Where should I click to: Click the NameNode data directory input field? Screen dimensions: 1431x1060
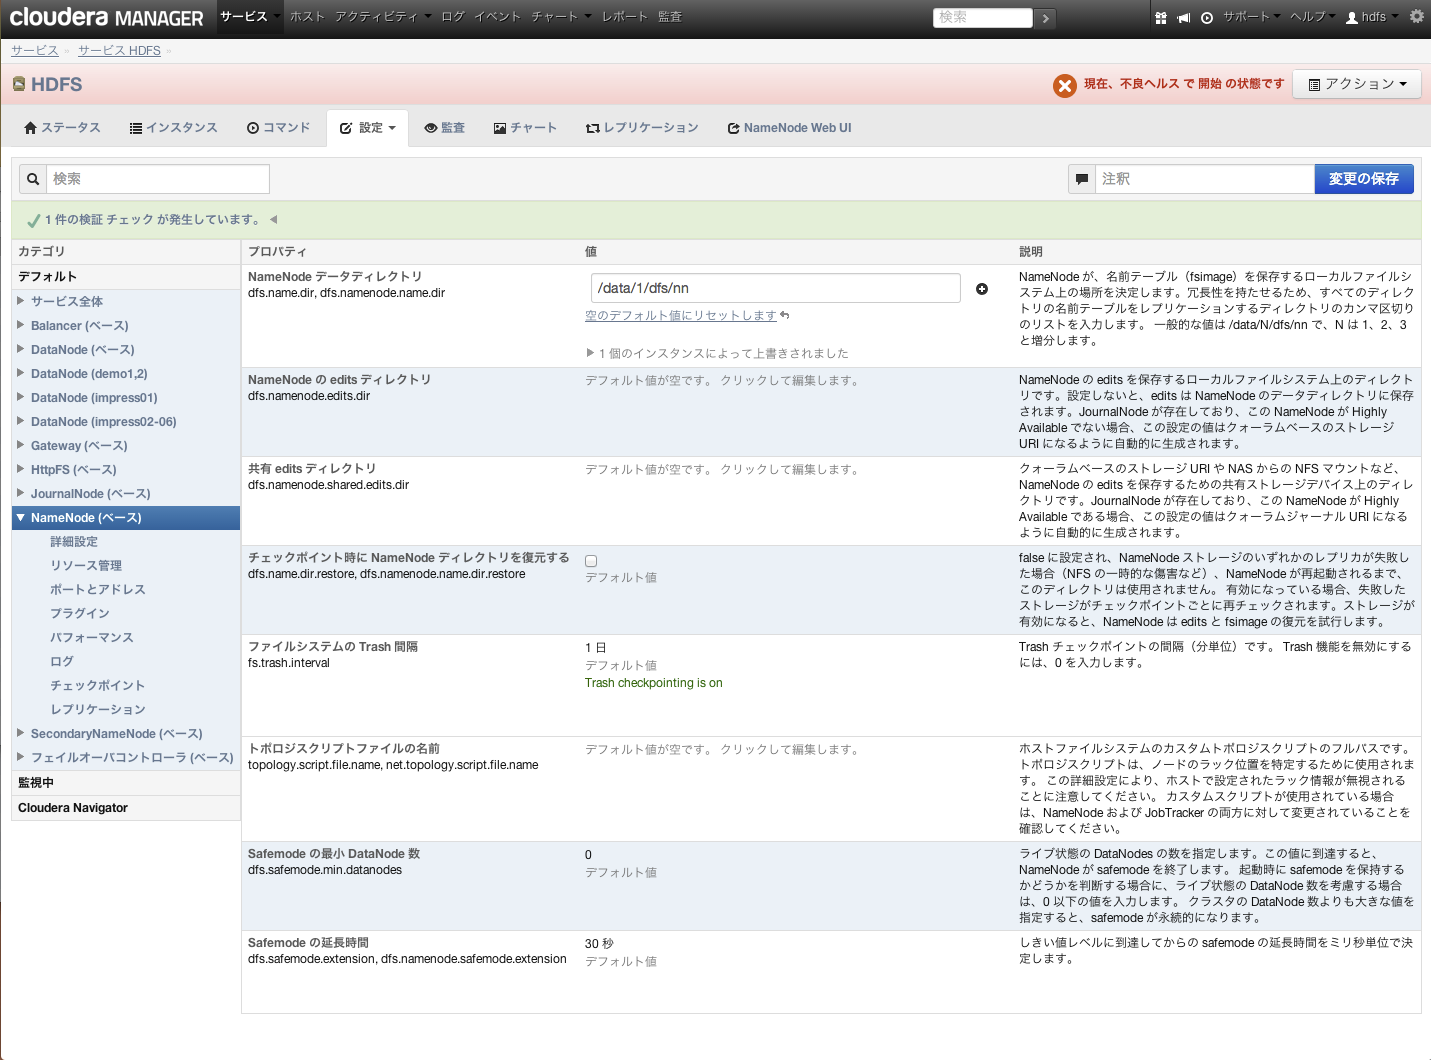[776, 288]
